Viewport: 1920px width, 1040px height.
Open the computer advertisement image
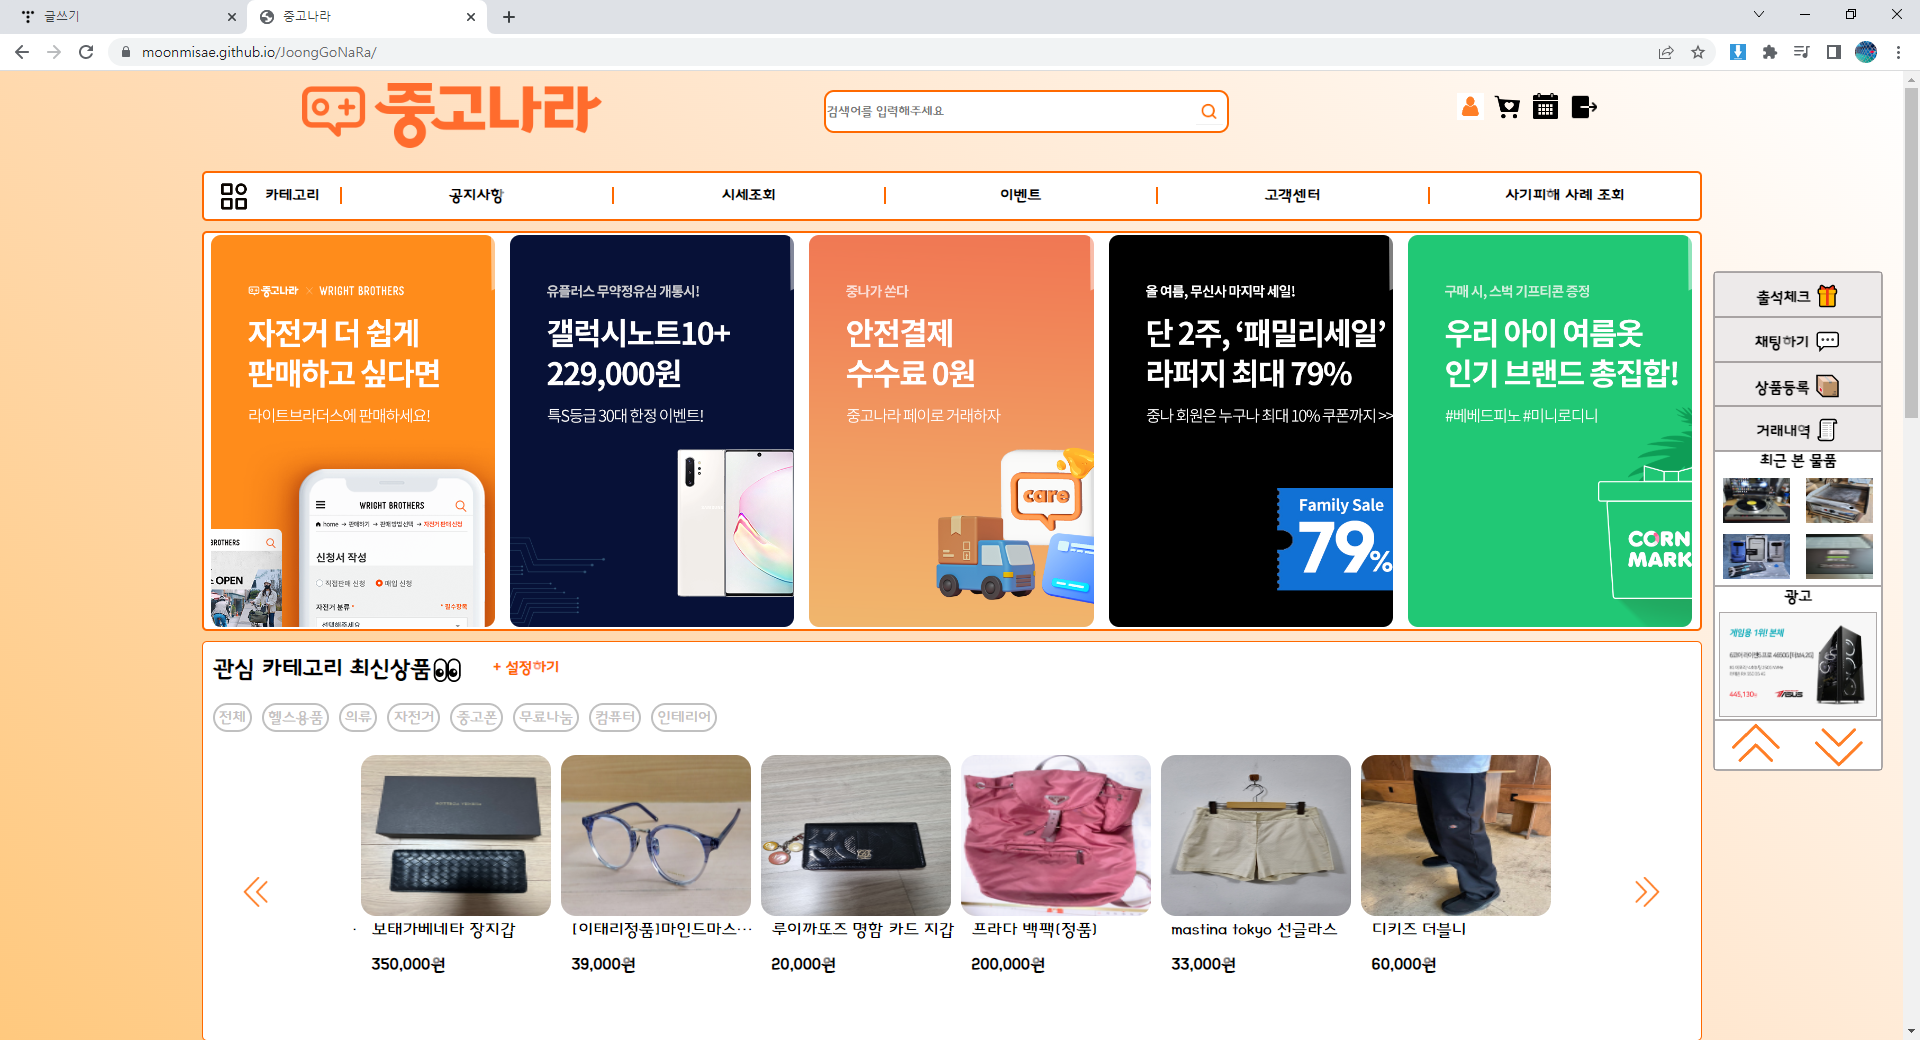tap(1798, 665)
